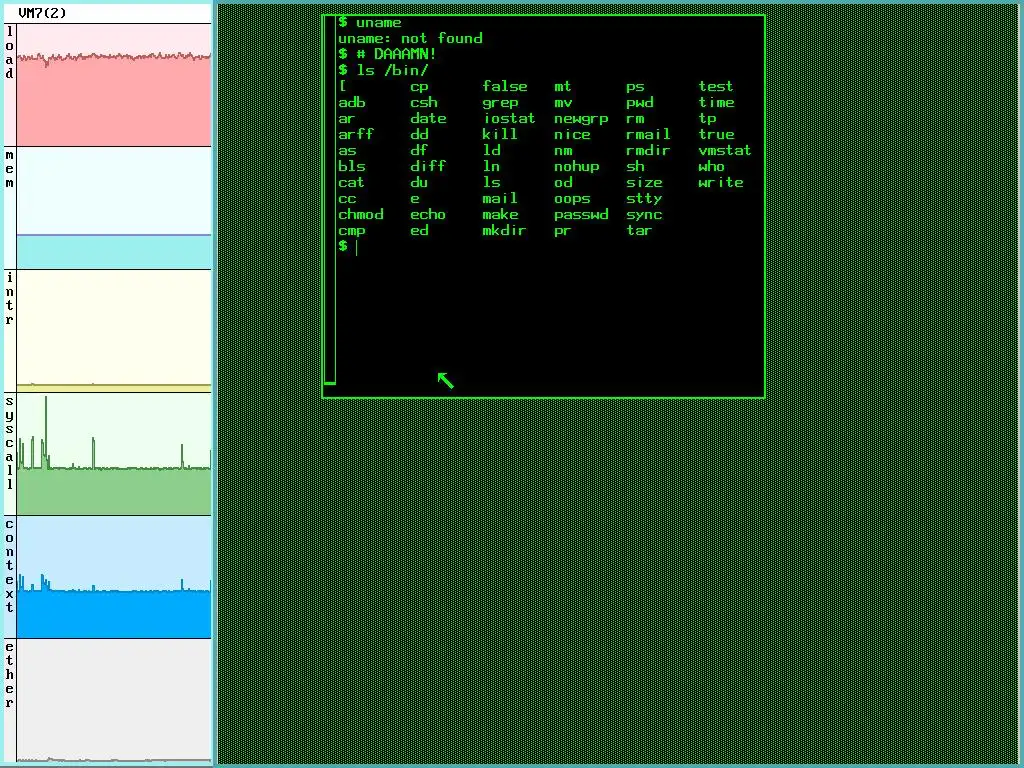1024x768 pixels.
Task: Click 'pwd' in the listing
Action: [x=639, y=103]
